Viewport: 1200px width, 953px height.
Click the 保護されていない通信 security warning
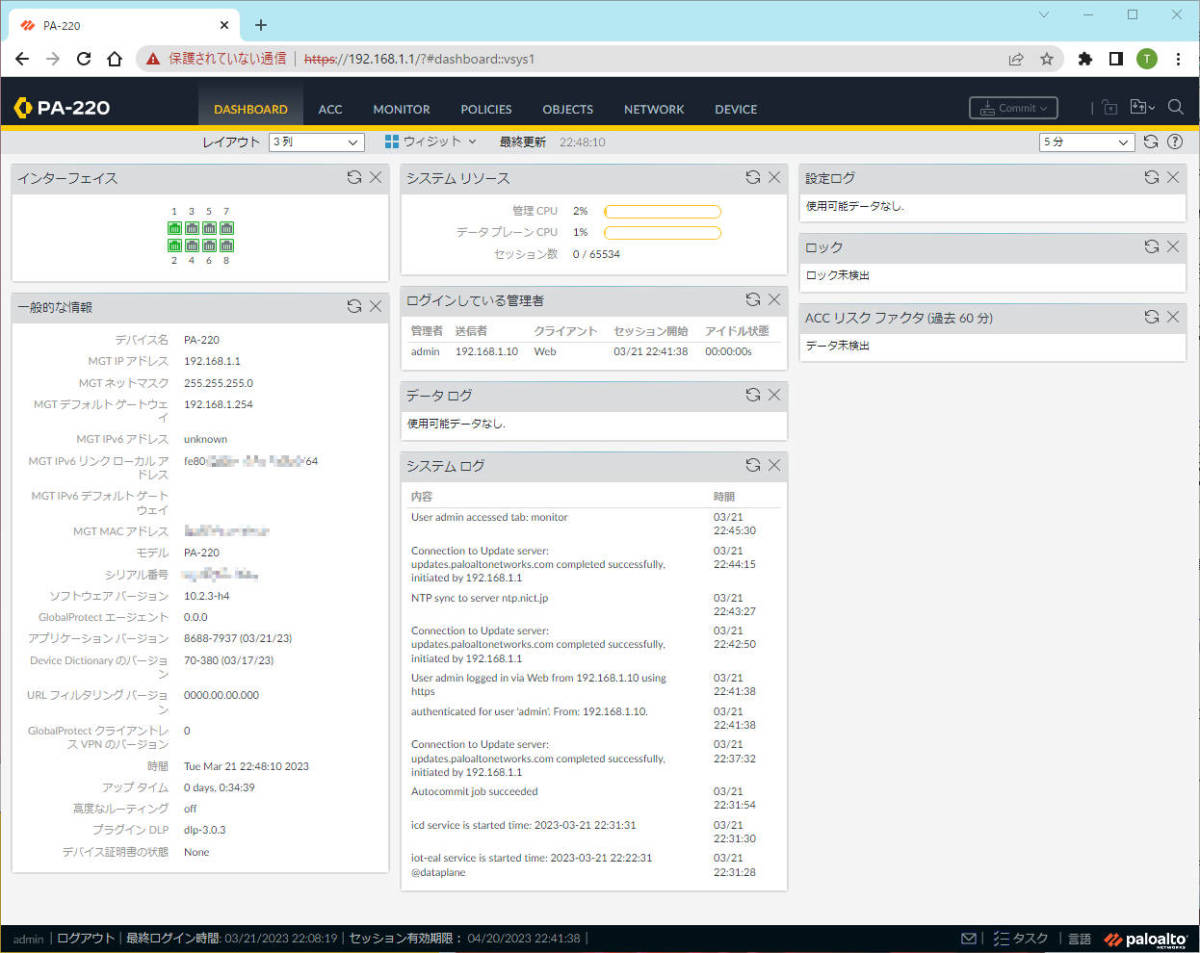coord(217,59)
